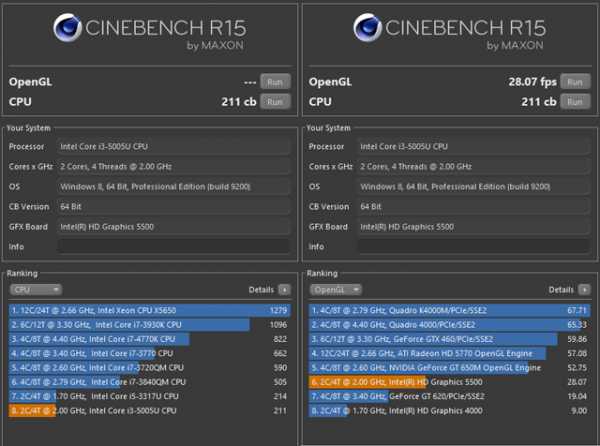Select the Intel Core i7-3720QM CPU ranking row
The height and width of the screenshot is (446, 600).
(149, 368)
